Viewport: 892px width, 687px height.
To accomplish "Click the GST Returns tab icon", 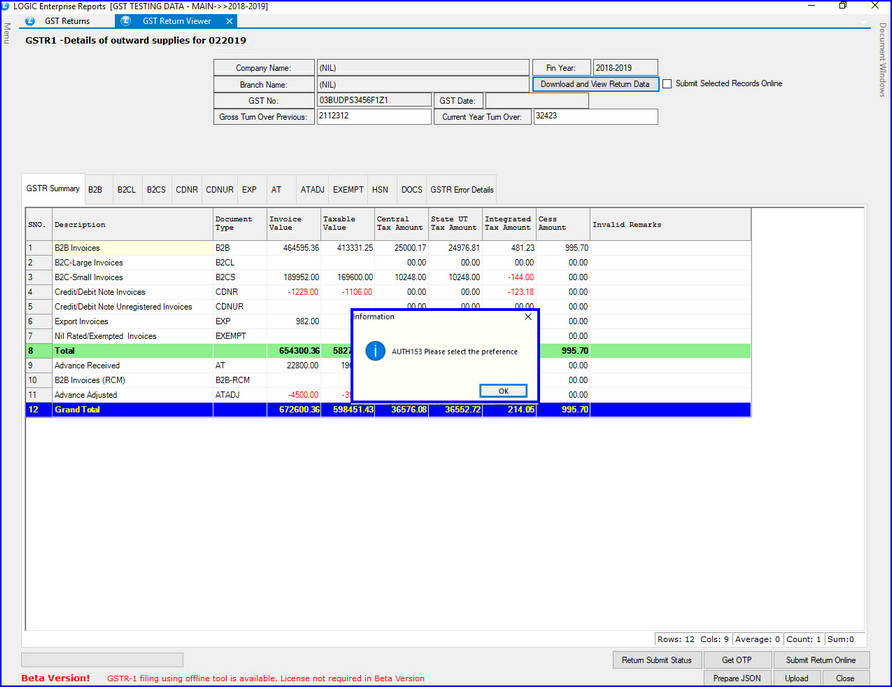I will [x=30, y=21].
